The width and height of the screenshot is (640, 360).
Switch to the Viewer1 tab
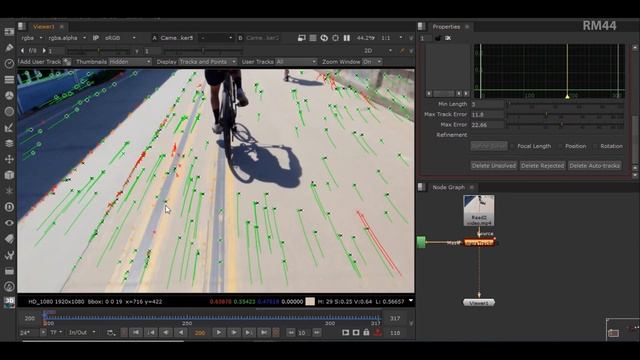43,27
